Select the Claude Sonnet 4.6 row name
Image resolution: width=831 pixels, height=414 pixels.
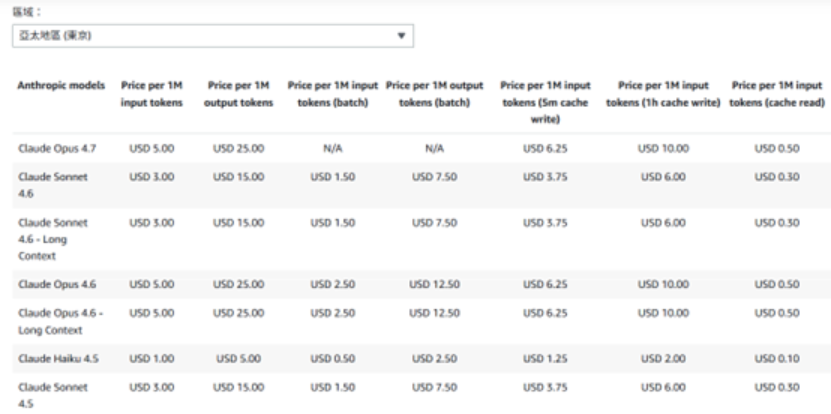(x=53, y=185)
